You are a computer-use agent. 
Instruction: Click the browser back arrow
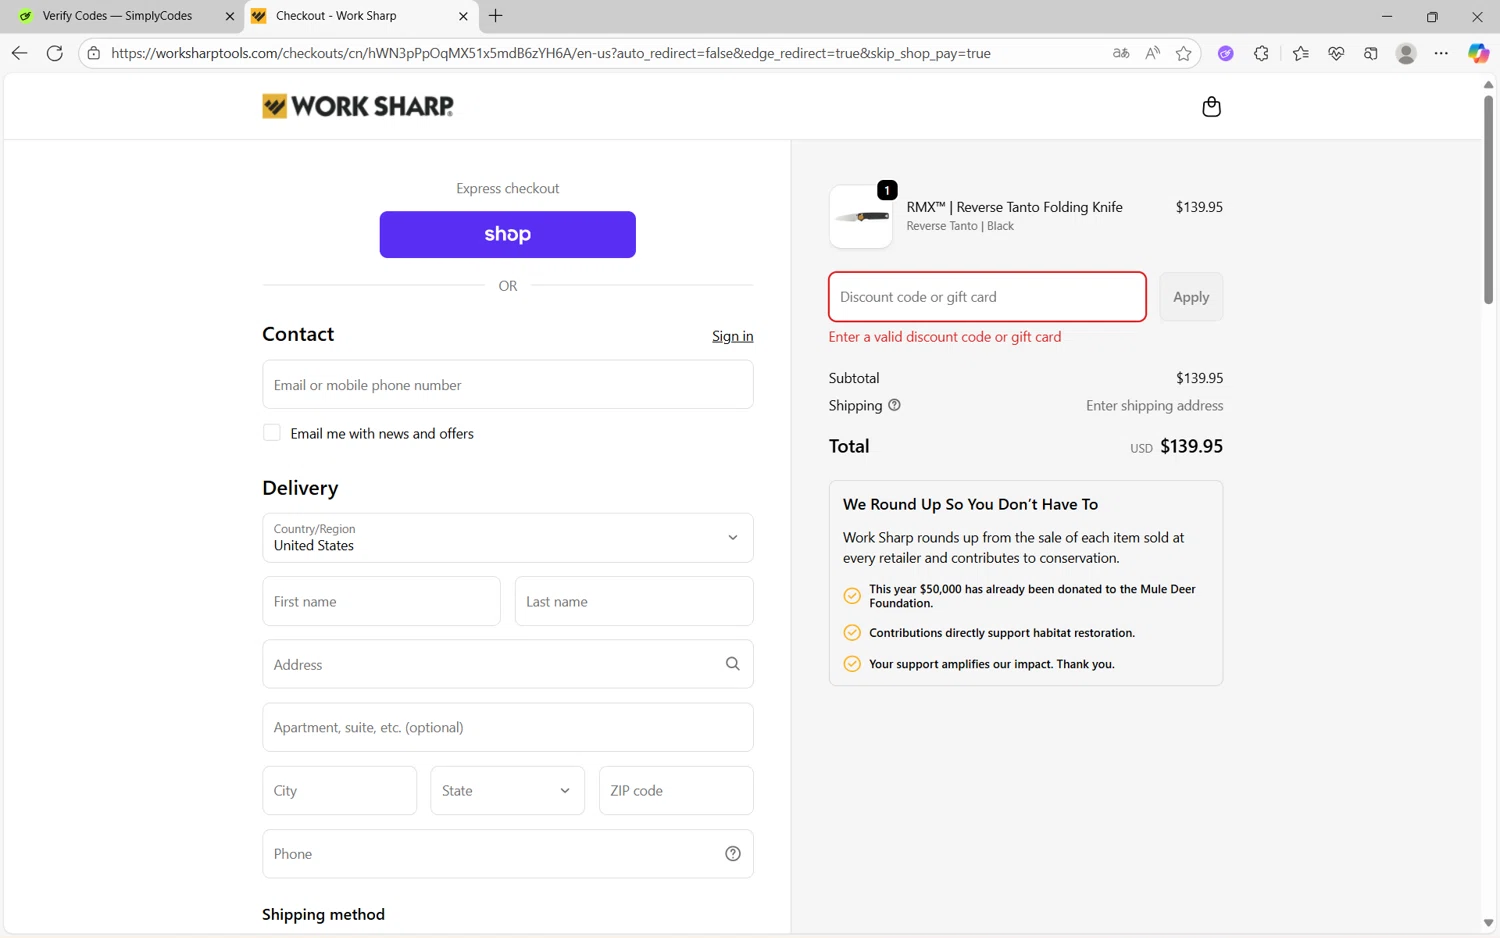click(20, 53)
